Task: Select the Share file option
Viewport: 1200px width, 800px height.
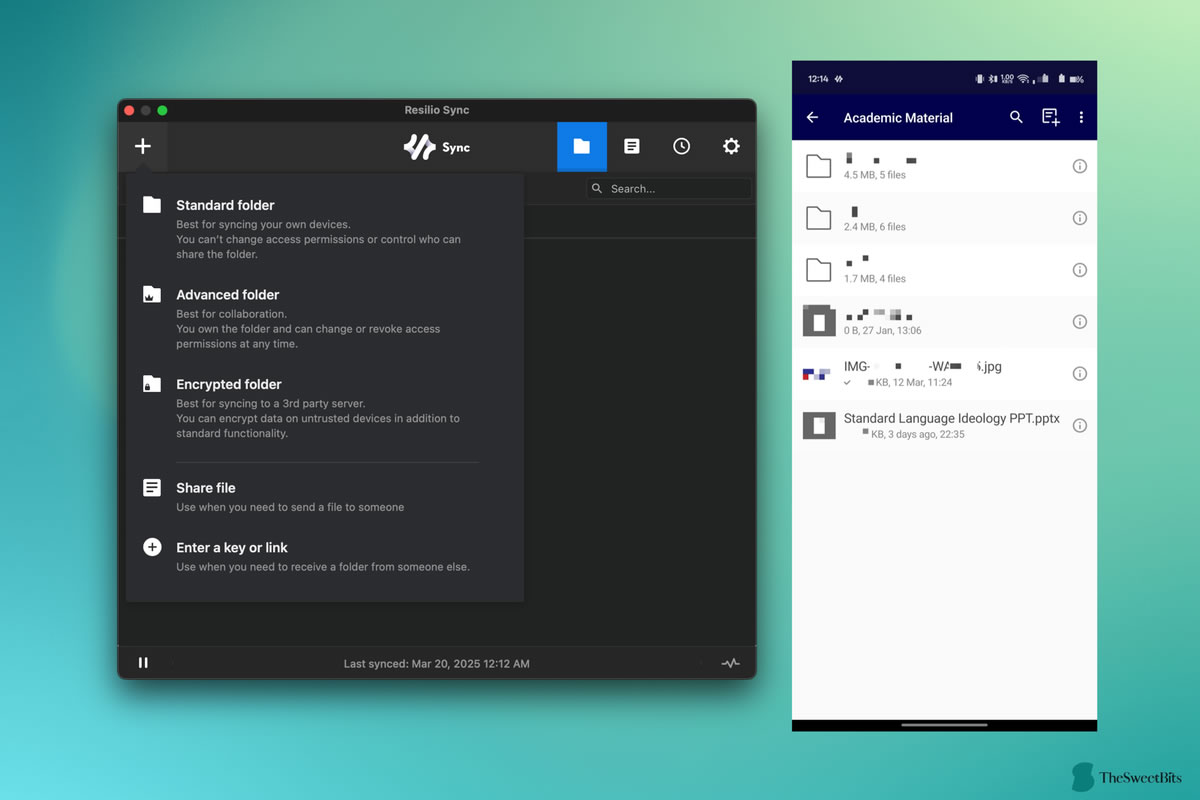Action: coord(324,496)
